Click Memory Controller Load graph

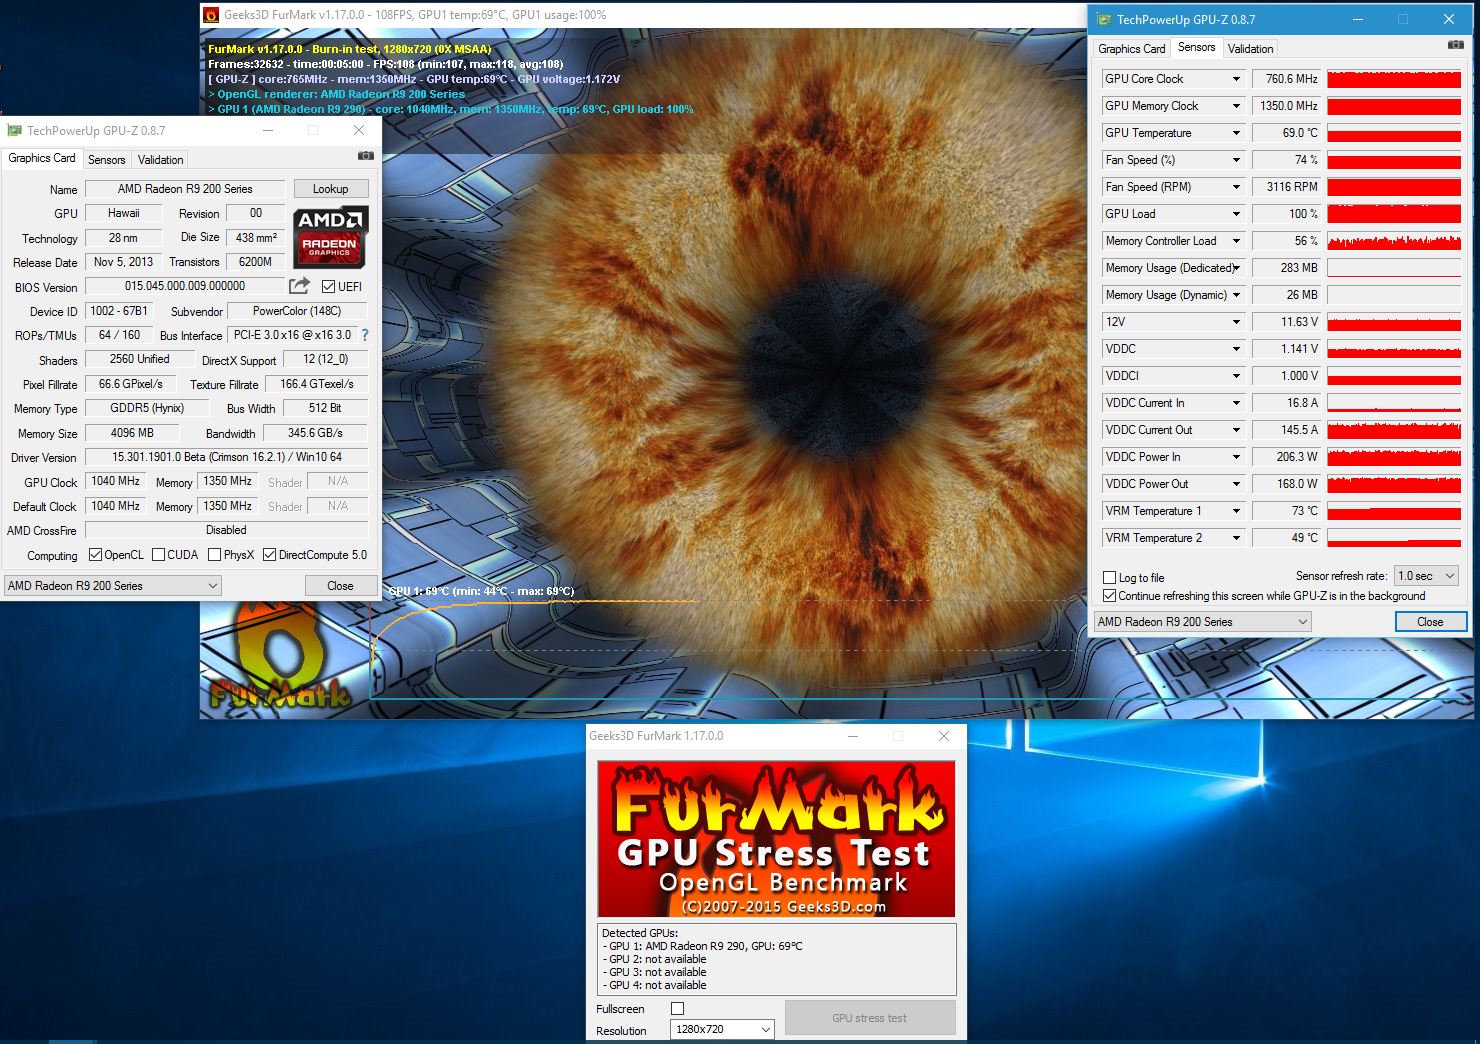coord(1394,241)
